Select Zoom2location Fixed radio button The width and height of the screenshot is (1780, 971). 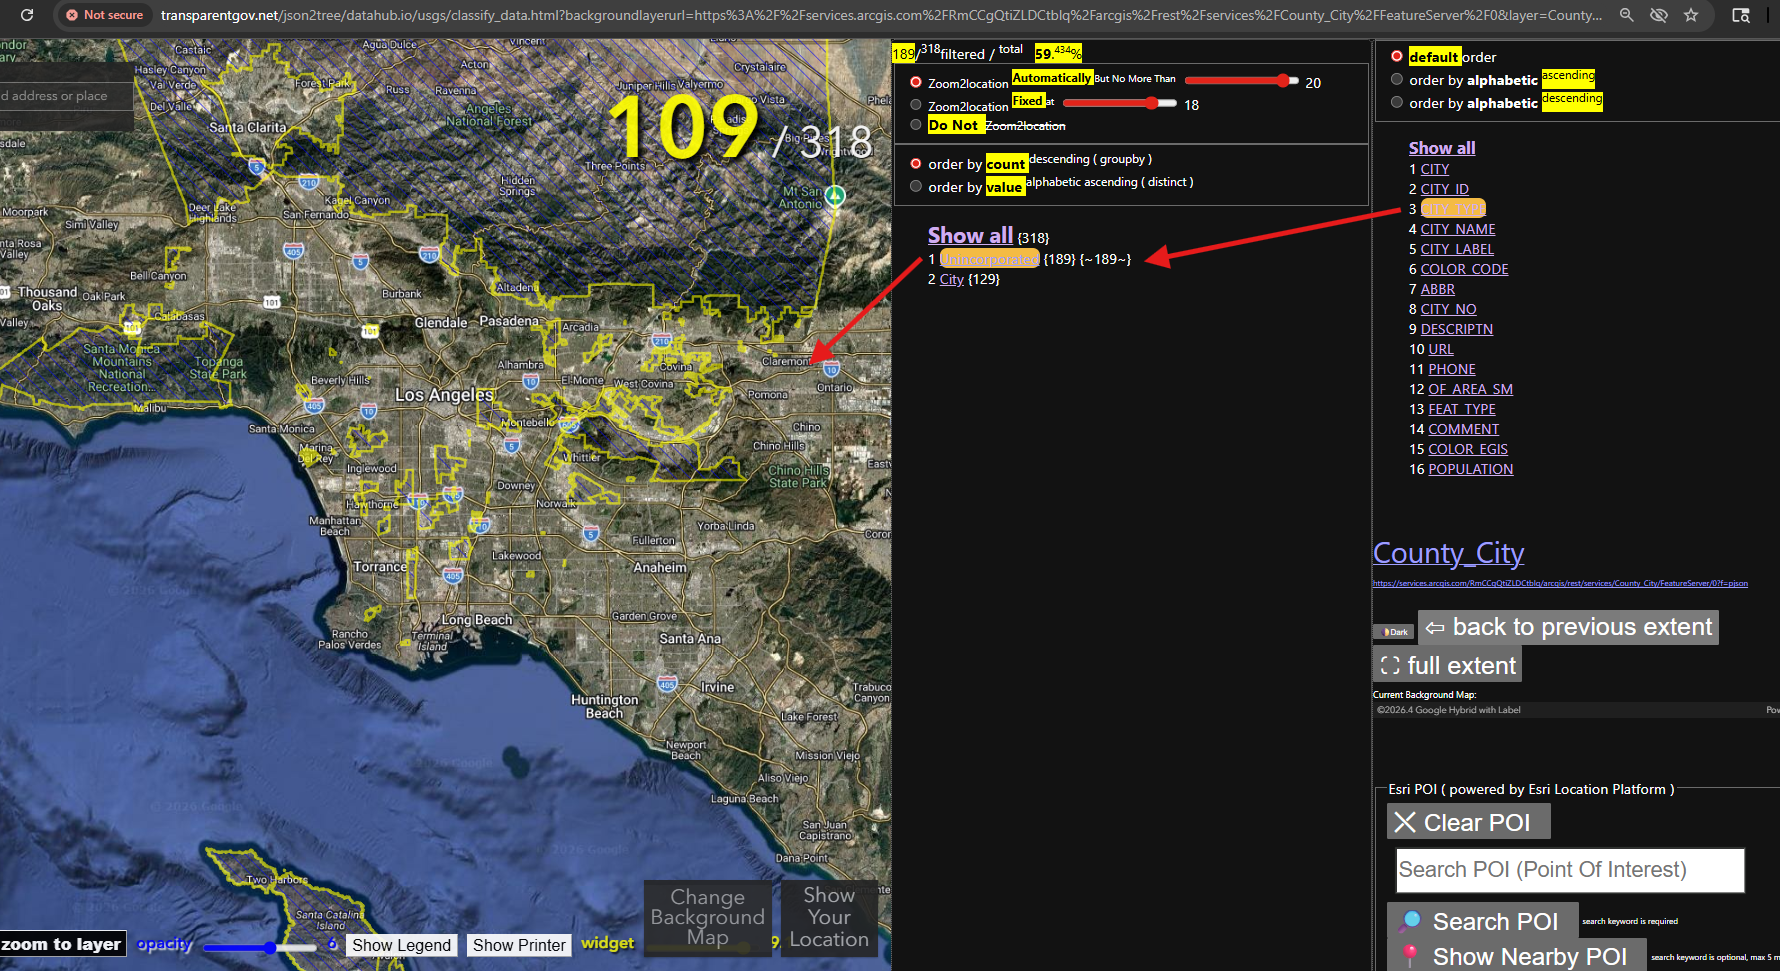click(916, 105)
